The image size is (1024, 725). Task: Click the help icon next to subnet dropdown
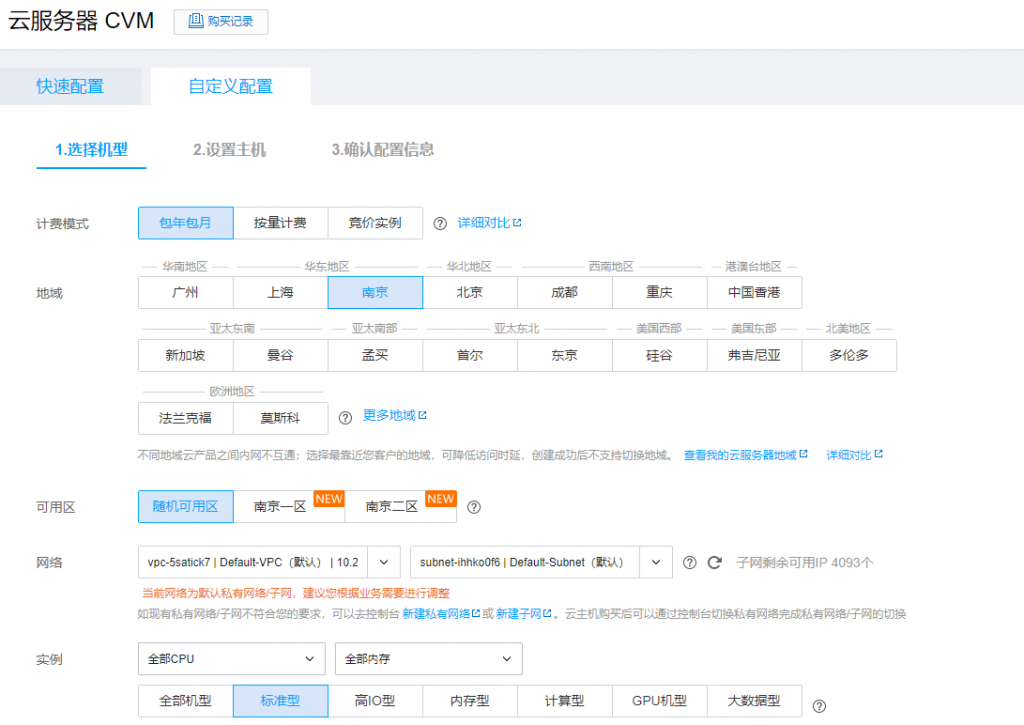(690, 562)
